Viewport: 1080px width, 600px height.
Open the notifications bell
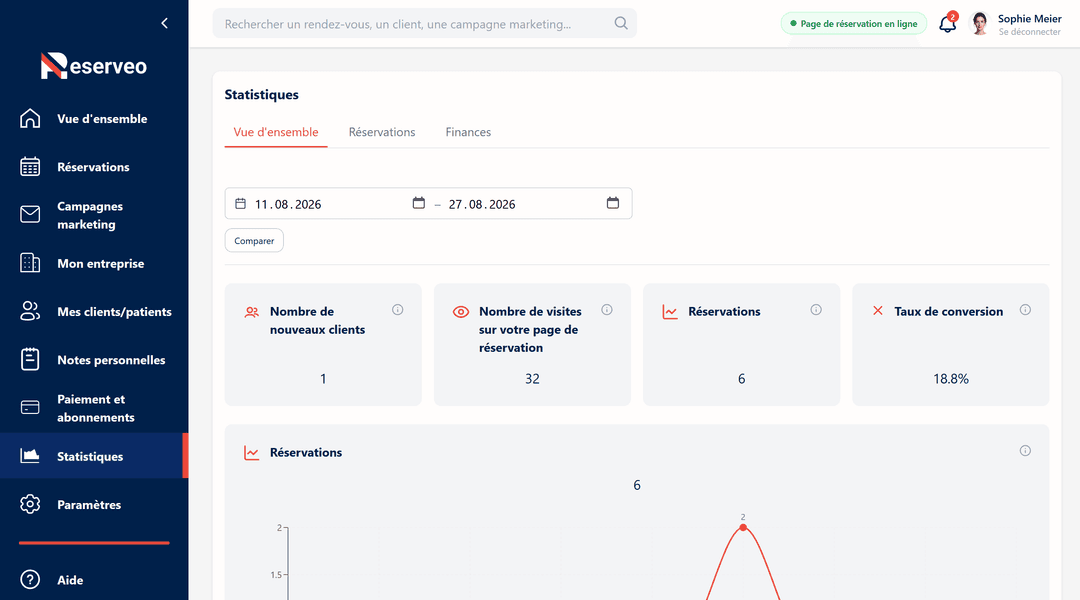tap(948, 24)
